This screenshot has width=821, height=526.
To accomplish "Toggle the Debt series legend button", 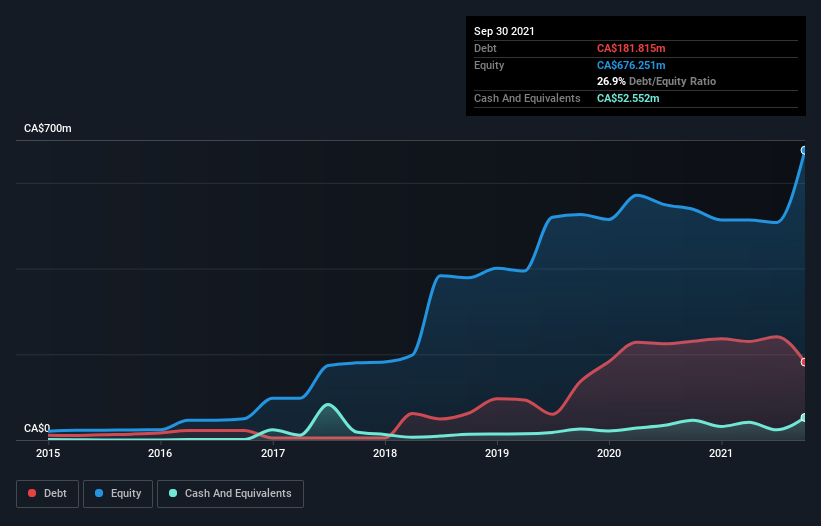I will pos(47,494).
